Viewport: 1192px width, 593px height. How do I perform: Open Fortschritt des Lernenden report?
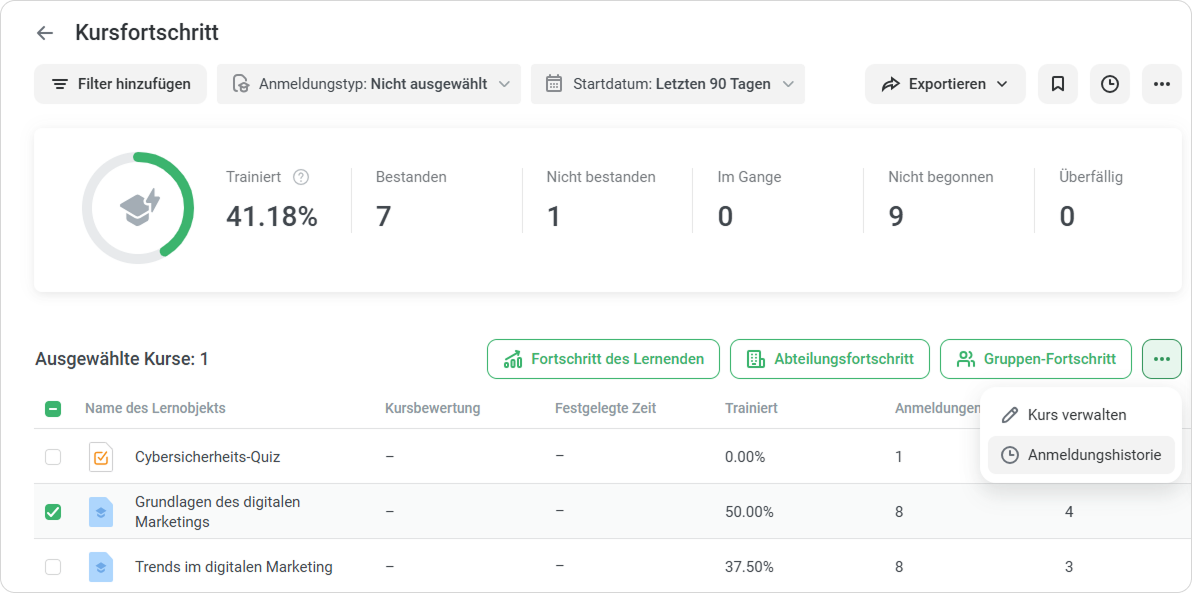pos(603,359)
